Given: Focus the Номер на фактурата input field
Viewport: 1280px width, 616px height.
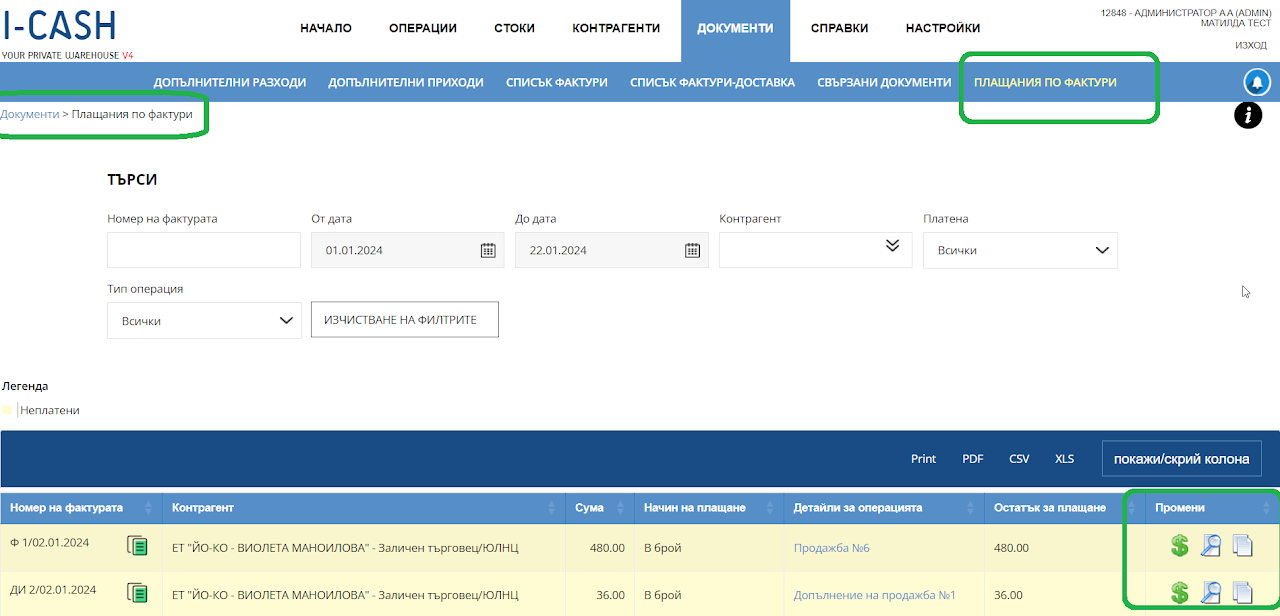Looking at the screenshot, I should (204, 250).
